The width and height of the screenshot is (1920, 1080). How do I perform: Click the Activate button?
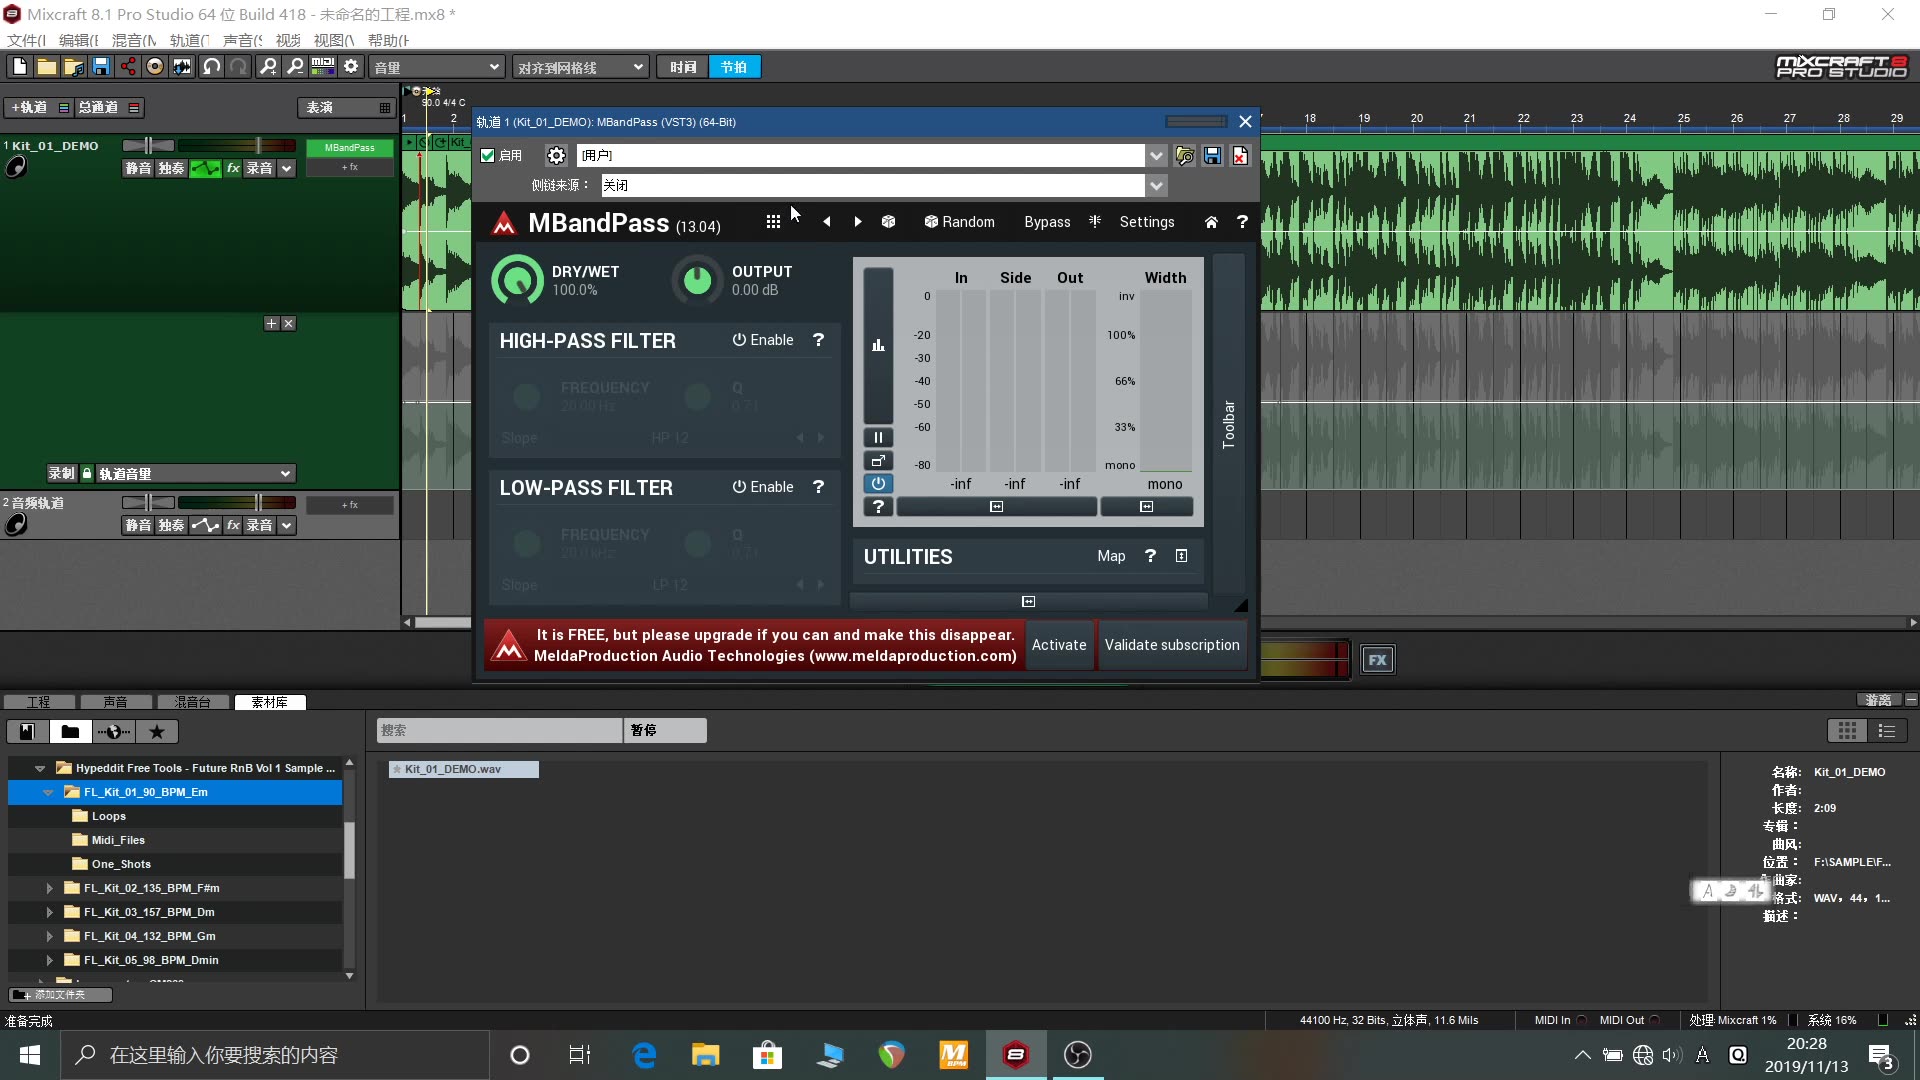coord(1059,645)
